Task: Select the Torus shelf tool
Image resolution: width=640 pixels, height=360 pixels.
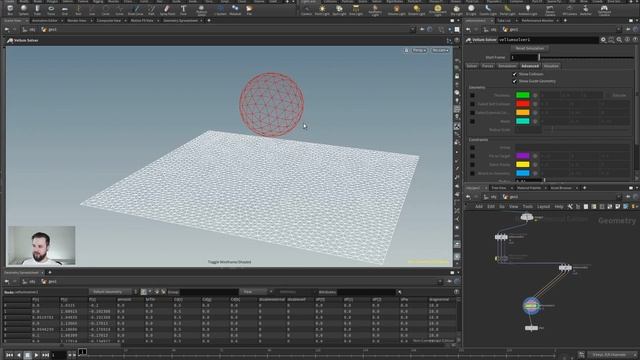Action: click(x=51, y=10)
